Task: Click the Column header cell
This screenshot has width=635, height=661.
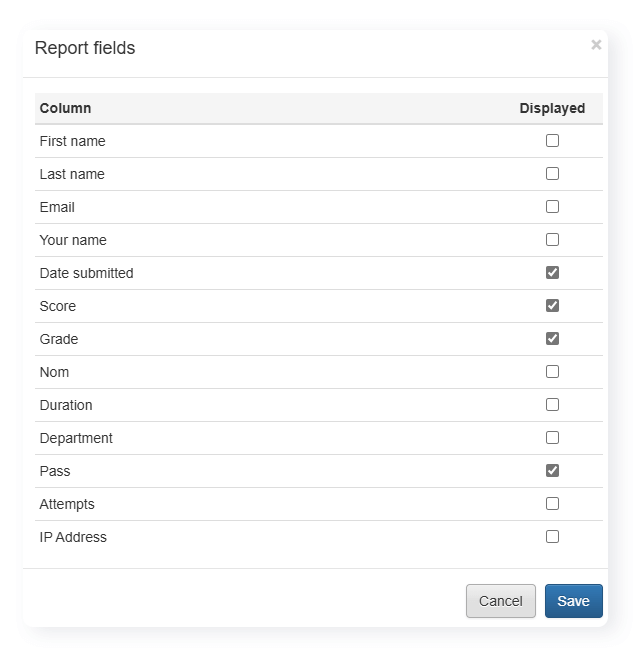Action: click(65, 108)
